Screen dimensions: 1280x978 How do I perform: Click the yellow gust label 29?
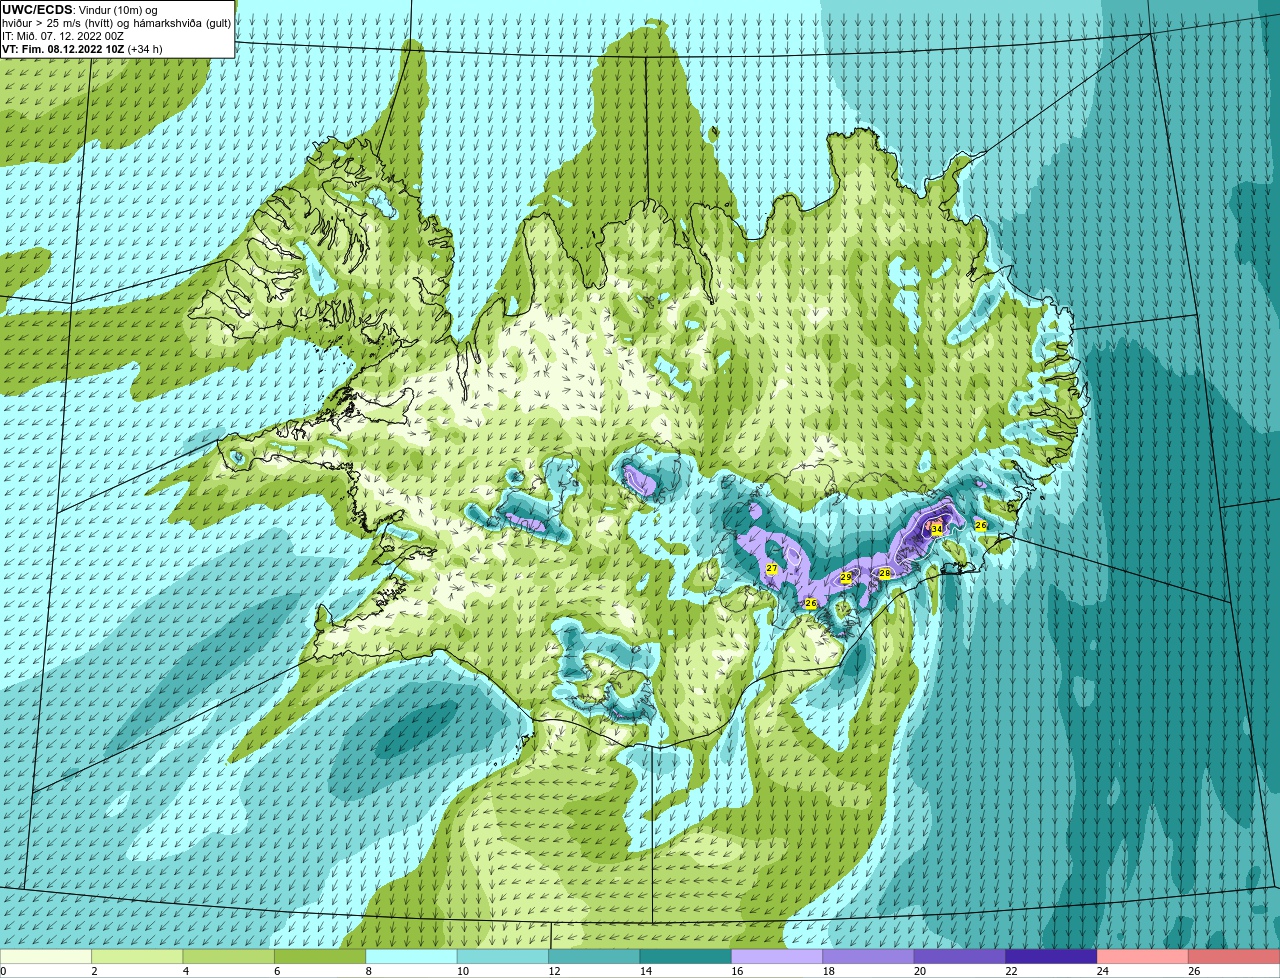(x=846, y=578)
